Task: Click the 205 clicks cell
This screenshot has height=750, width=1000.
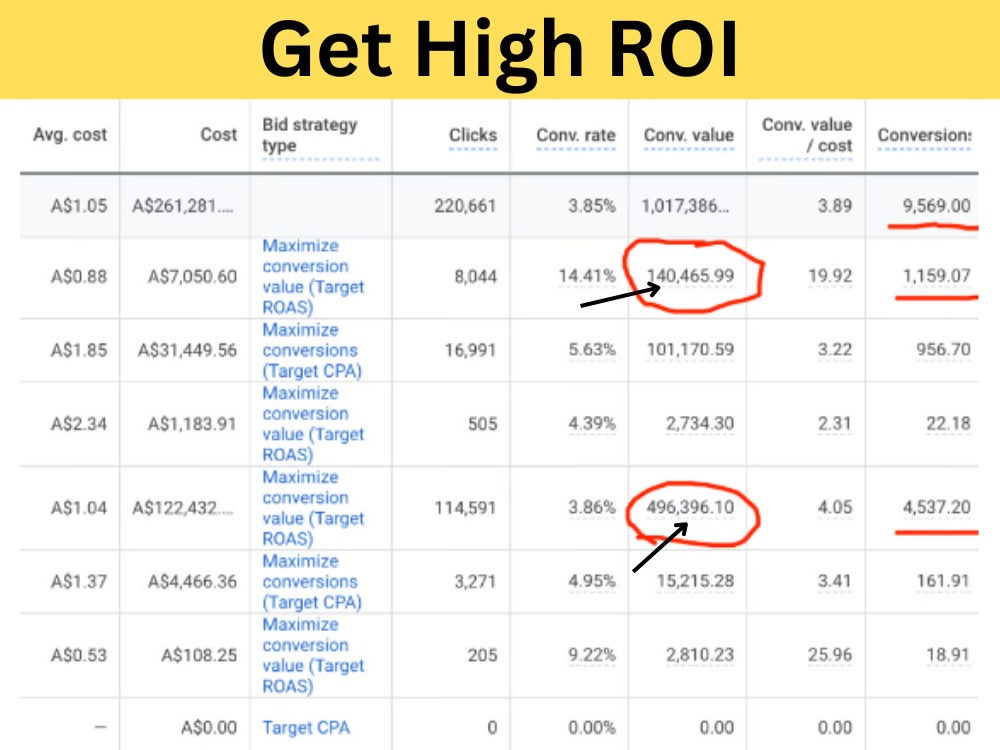Action: (x=482, y=655)
